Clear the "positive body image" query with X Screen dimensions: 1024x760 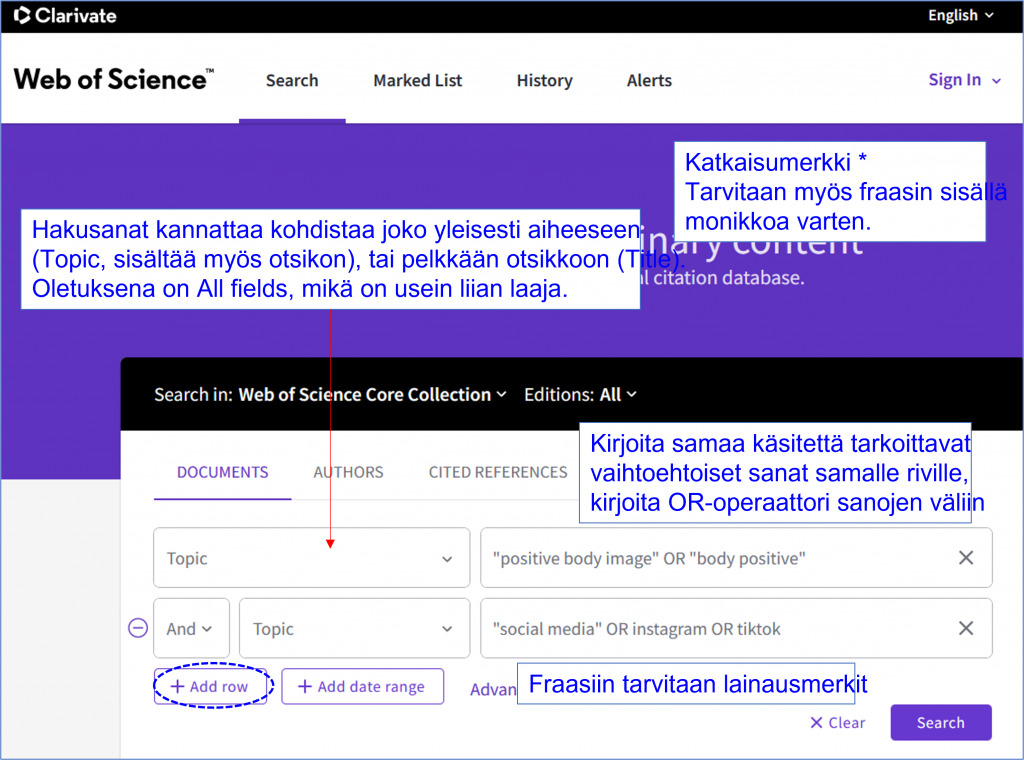click(966, 558)
